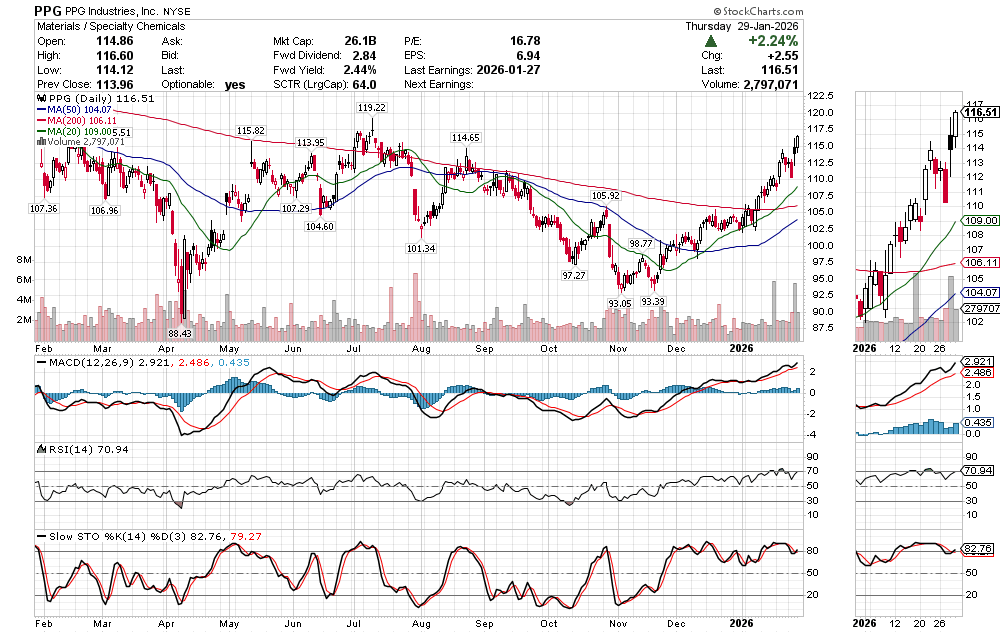Click the candlestick icon beside PPG (Daily)
Viewport: 1000px width, 633px height.
point(40,100)
